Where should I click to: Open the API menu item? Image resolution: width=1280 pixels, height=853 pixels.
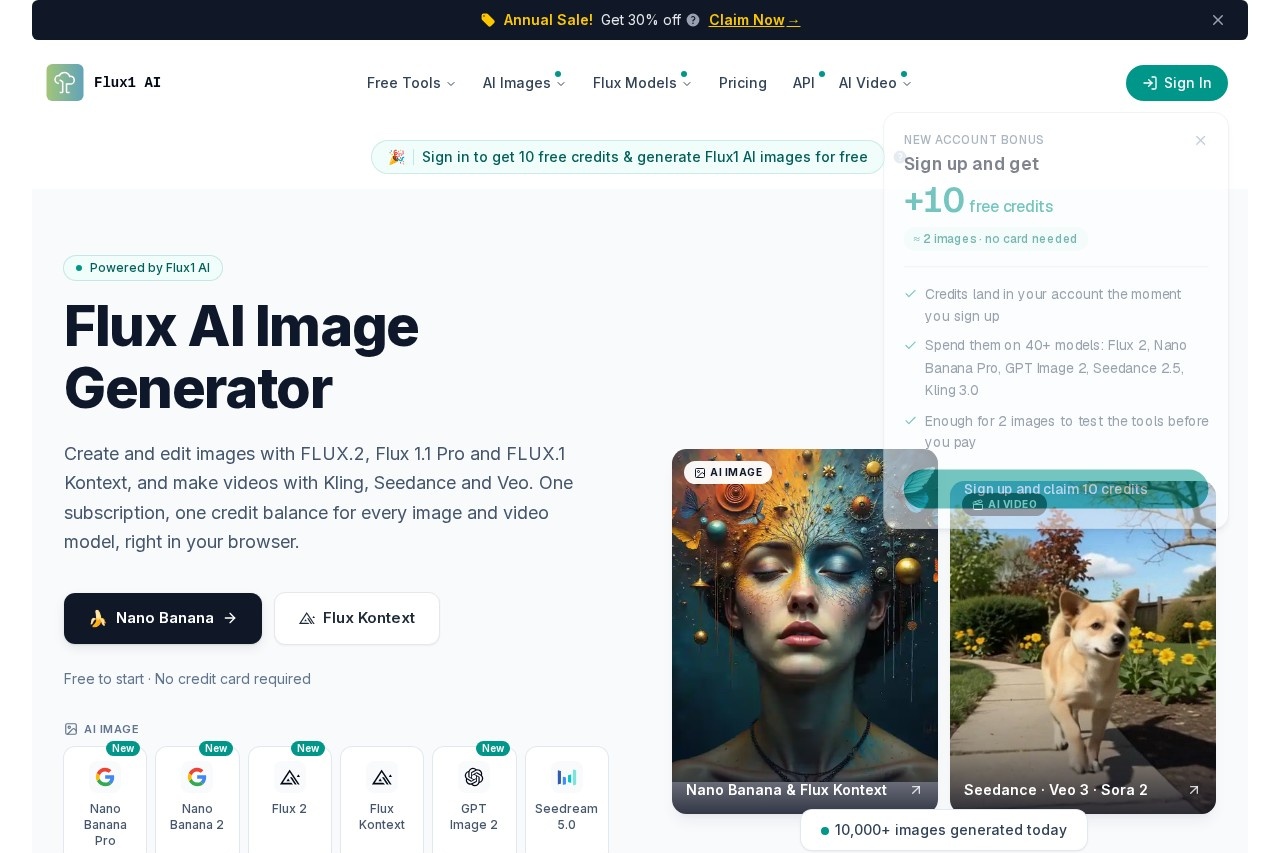(804, 83)
